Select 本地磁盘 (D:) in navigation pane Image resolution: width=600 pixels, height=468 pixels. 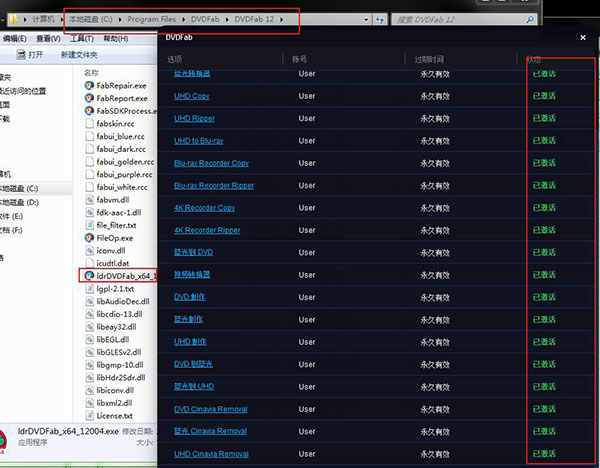tap(19, 202)
